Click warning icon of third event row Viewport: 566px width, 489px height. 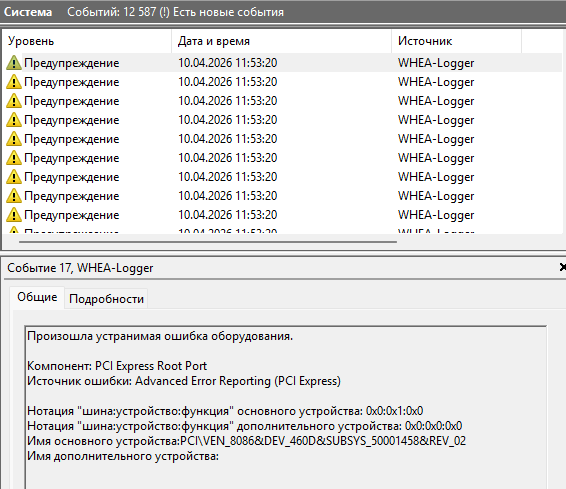click(x=14, y=101)
